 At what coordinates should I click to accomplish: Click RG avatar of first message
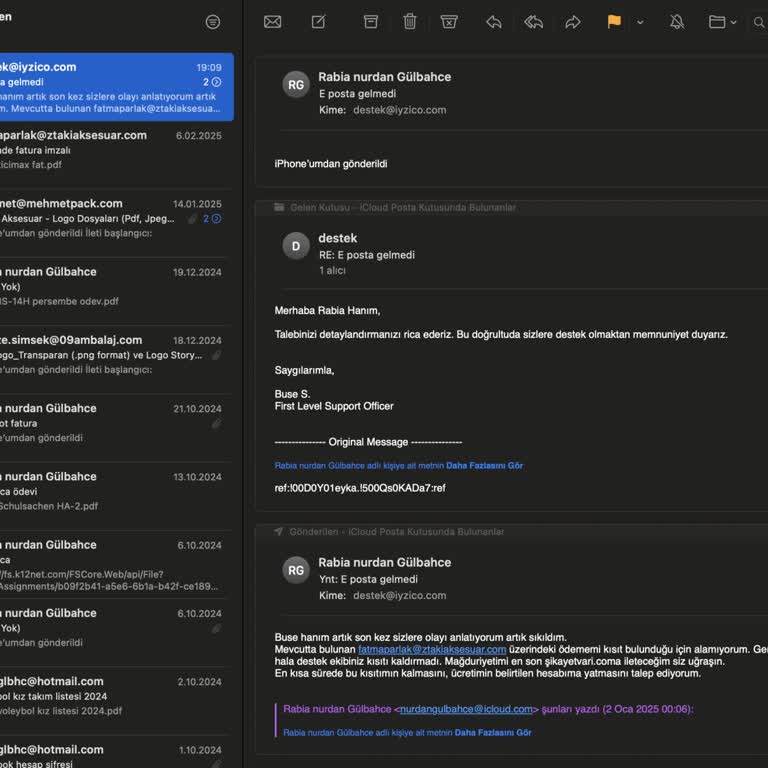[296, 85]
